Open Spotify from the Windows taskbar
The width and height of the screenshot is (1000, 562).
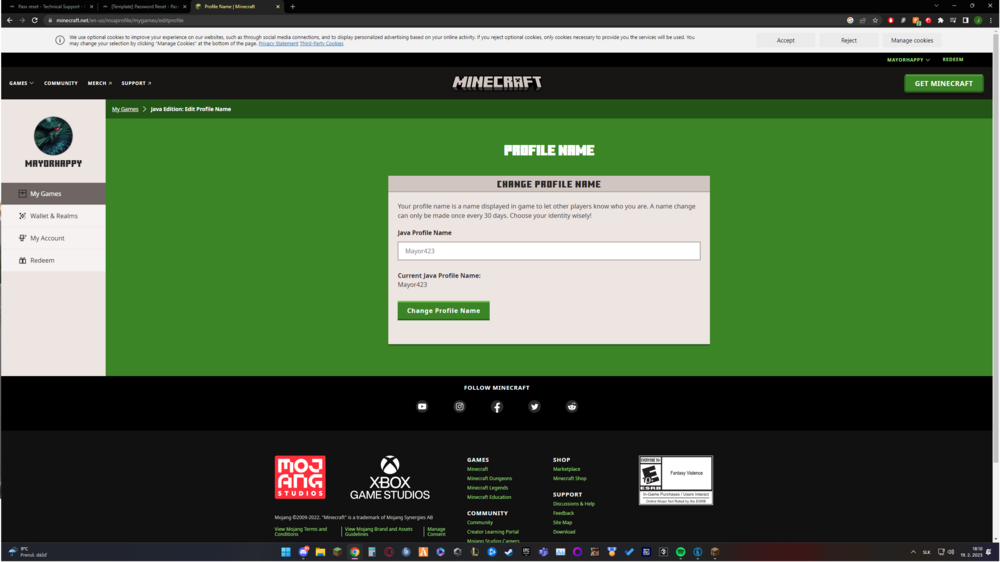pyautogui.click(x=680, y=552)
